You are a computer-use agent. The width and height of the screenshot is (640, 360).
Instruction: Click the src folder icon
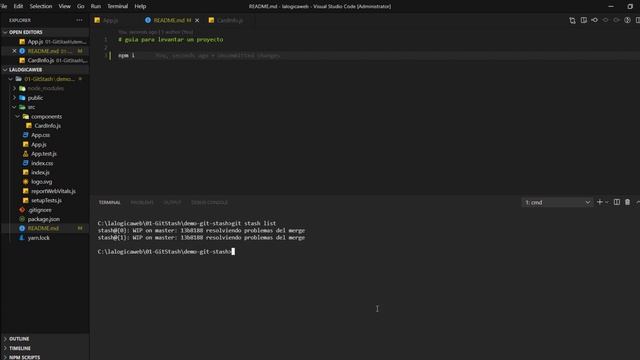(x=22, y=107)
